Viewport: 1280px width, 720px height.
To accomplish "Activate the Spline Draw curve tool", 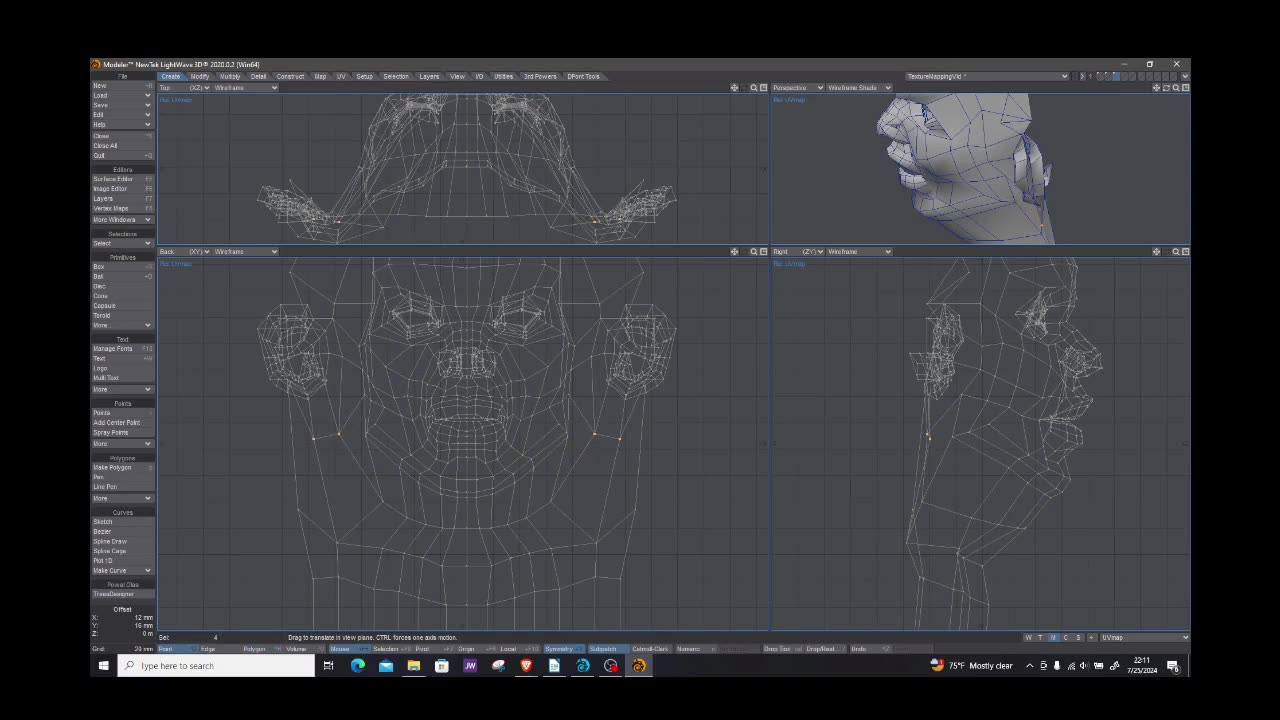I will pyautogui.click(x=122, y=542).
